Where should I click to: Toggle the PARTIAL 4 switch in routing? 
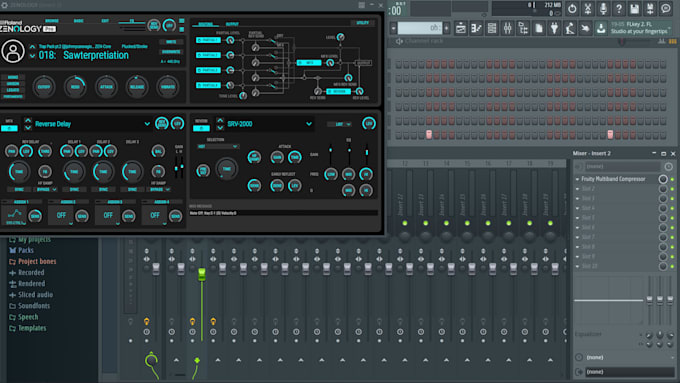click(x=208, y=85)
